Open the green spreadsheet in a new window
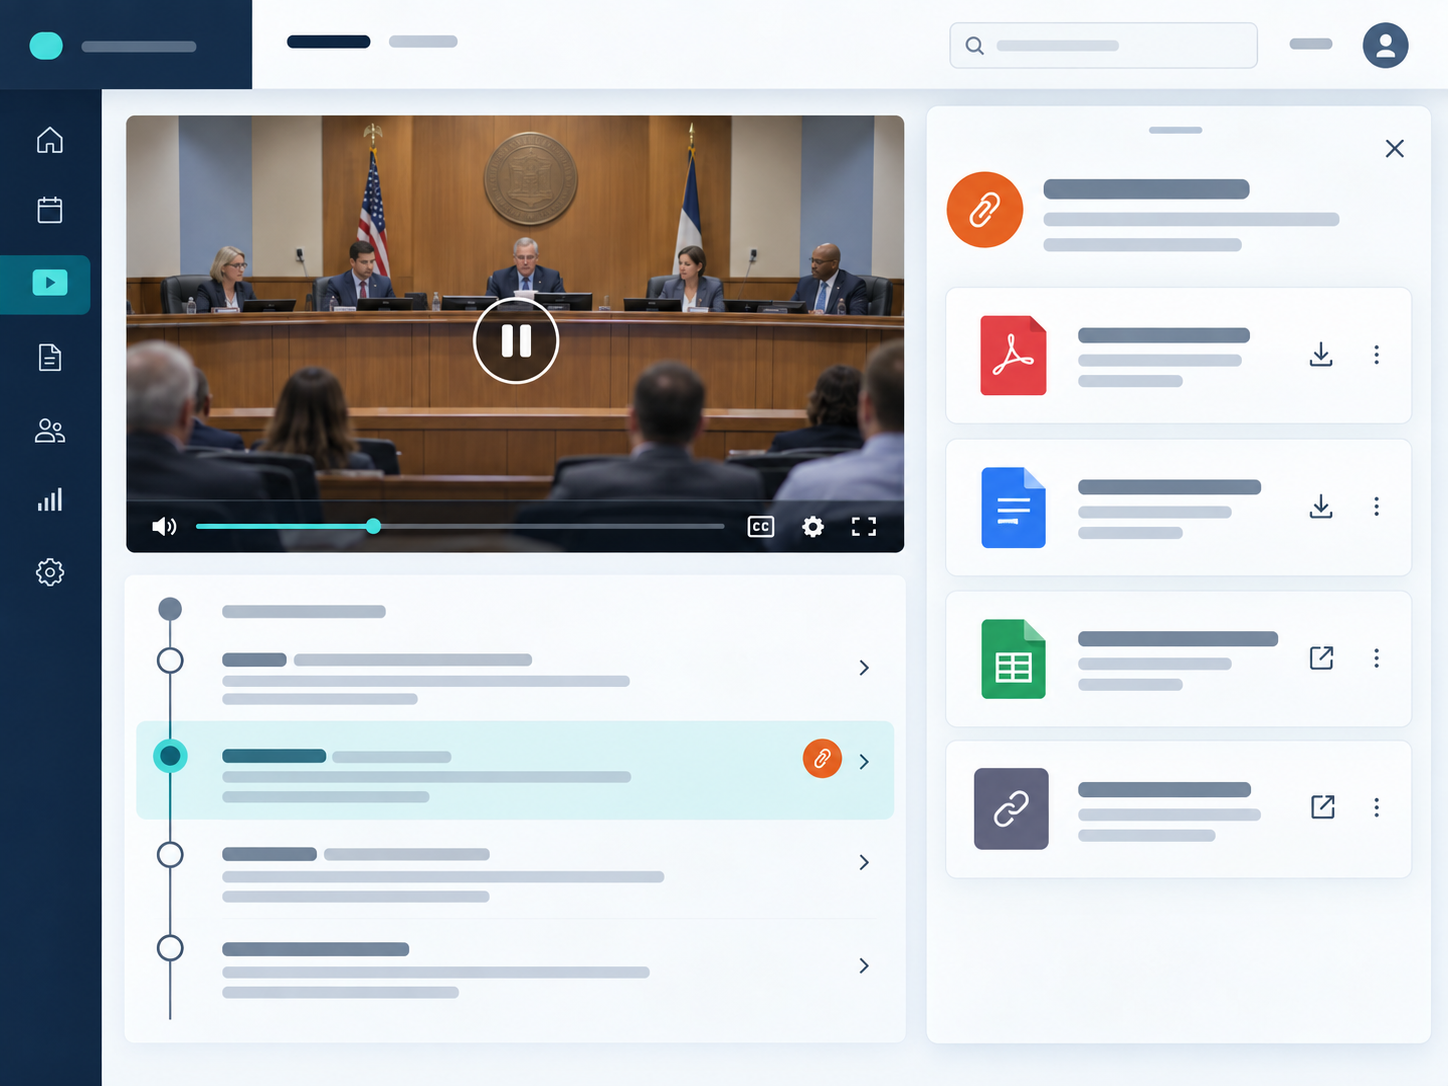 click(x=1321, y=658)
